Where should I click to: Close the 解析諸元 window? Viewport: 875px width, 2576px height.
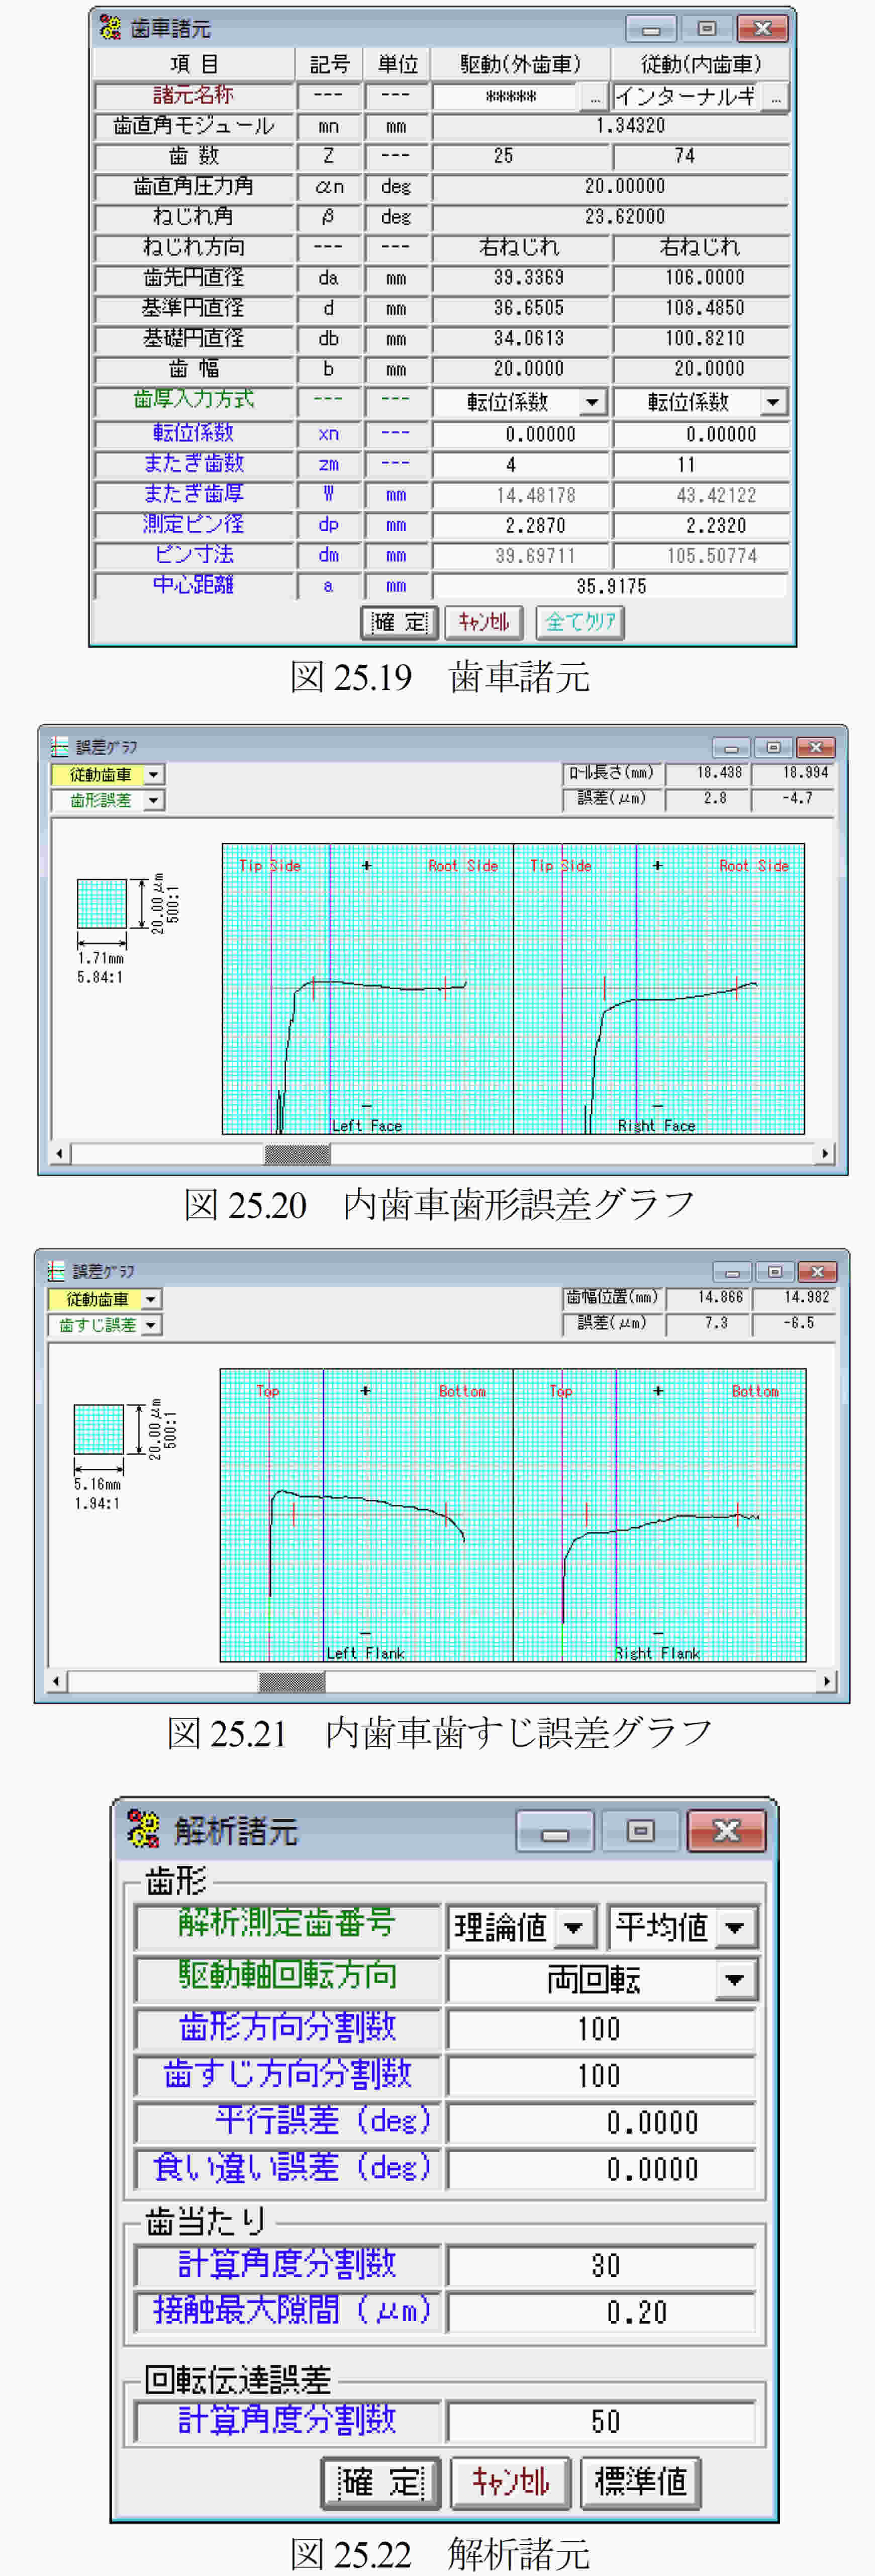tap(726, 1830)
